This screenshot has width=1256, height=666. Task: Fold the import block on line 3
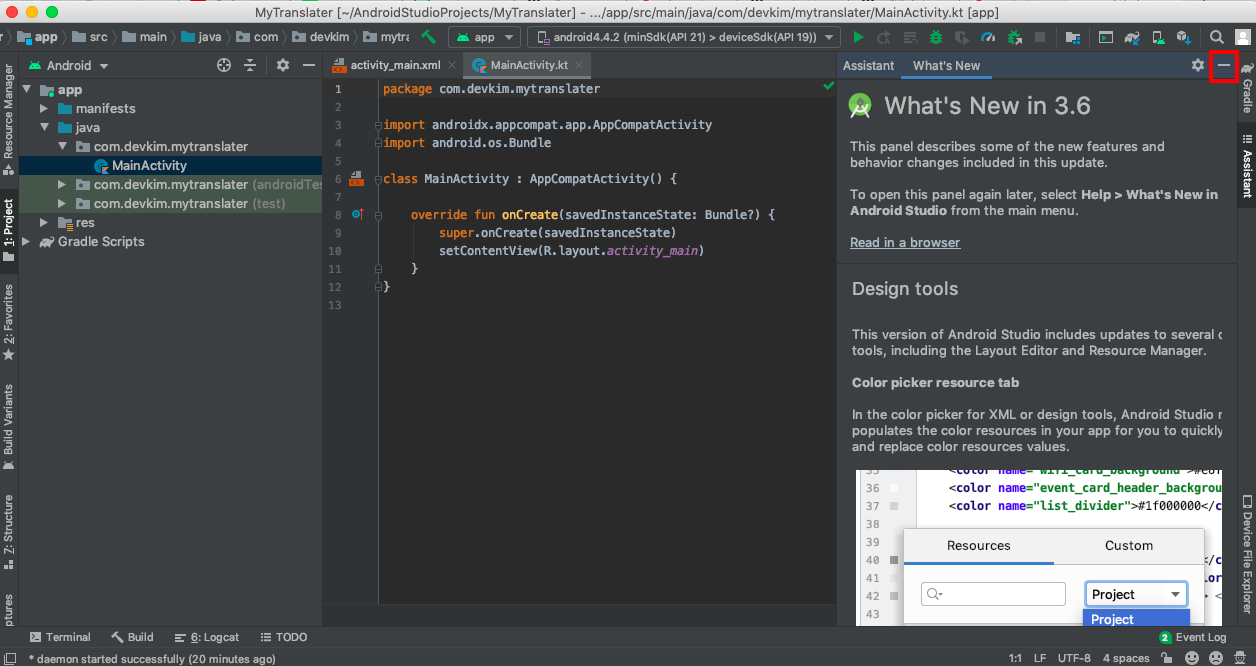(378, 125)
